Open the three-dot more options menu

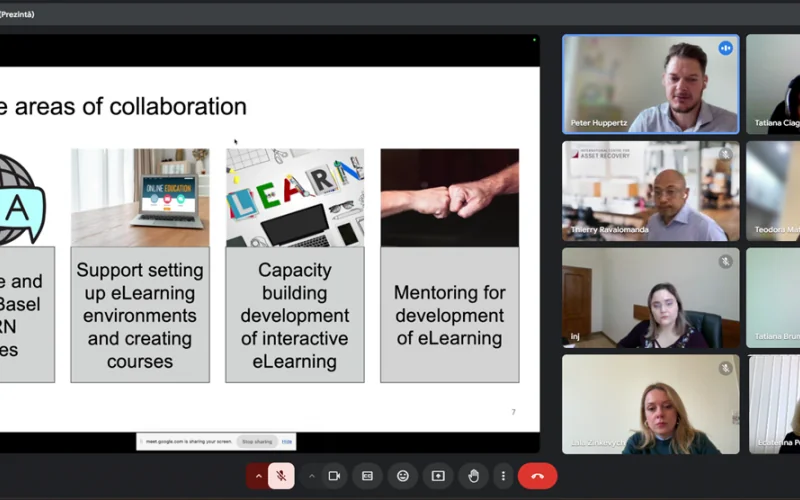pyautogui.click(x=503, y=476)
